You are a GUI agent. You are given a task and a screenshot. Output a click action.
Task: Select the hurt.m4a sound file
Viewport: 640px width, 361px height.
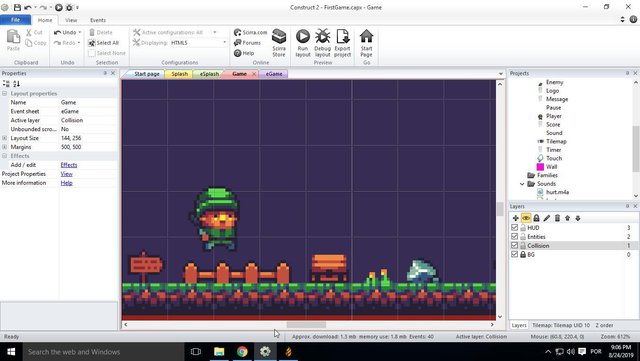click(557, 192)
